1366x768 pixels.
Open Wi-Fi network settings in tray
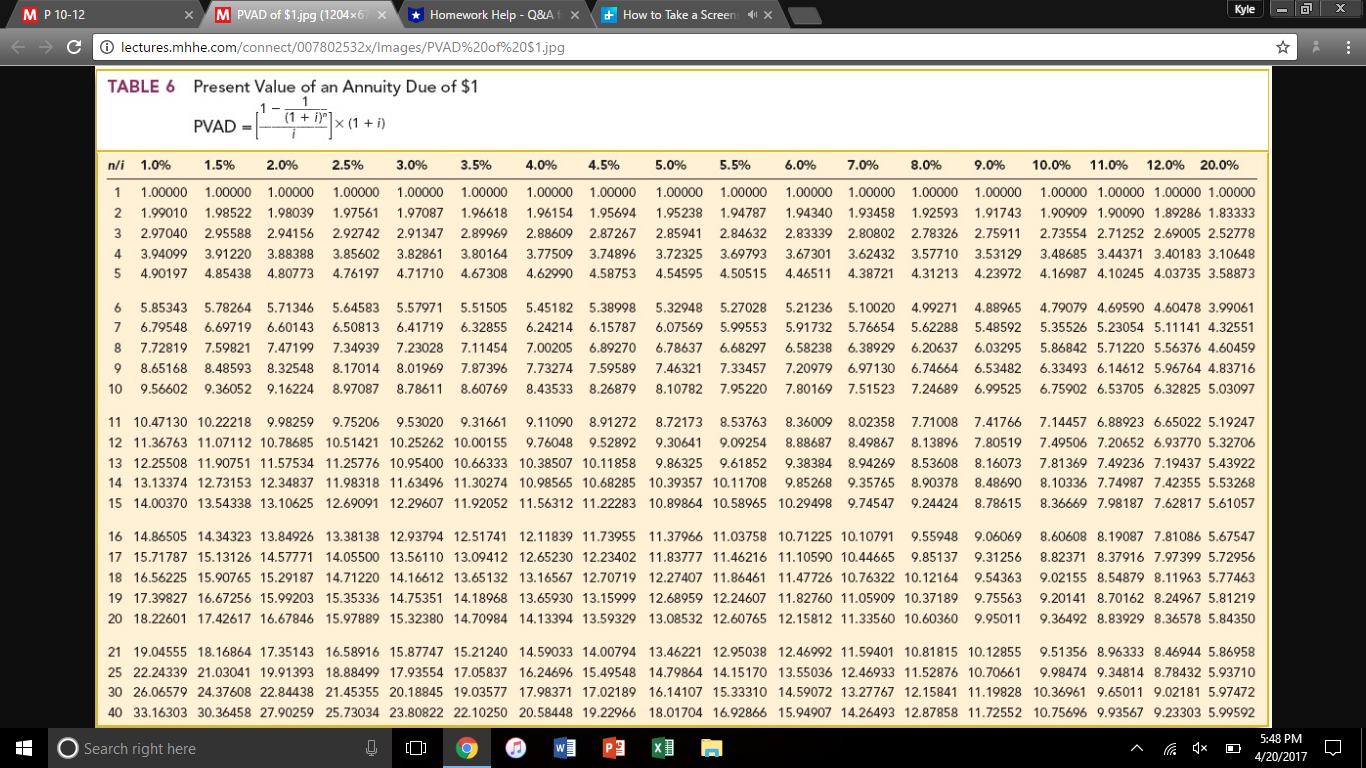[x=1171, y=748]
